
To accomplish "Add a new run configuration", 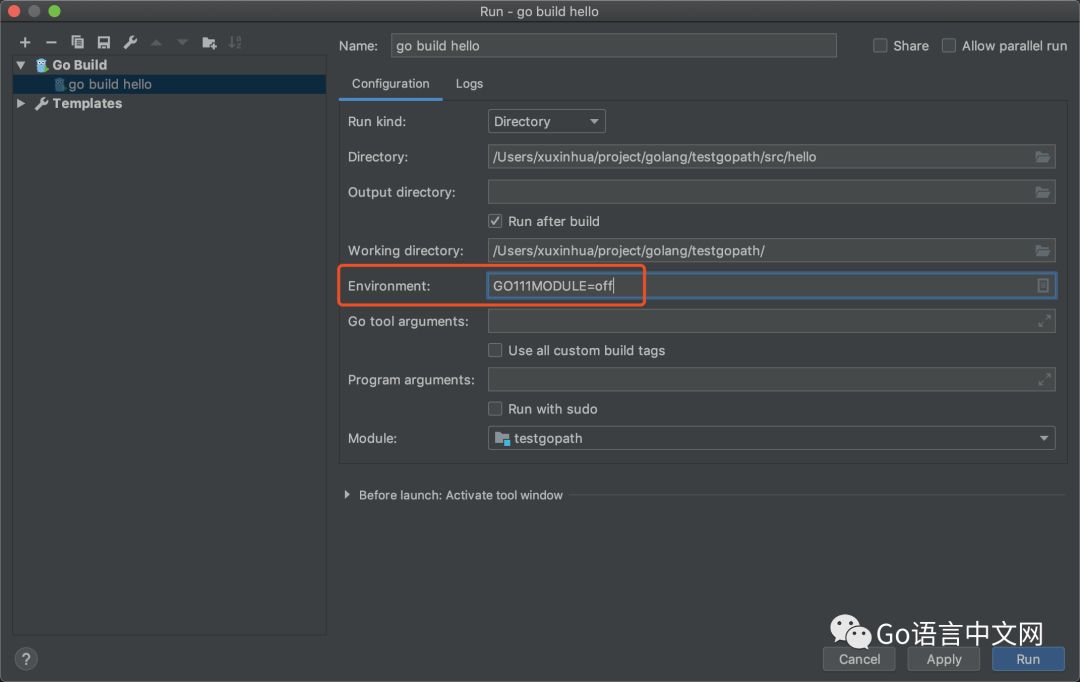I will coord(25,42).
